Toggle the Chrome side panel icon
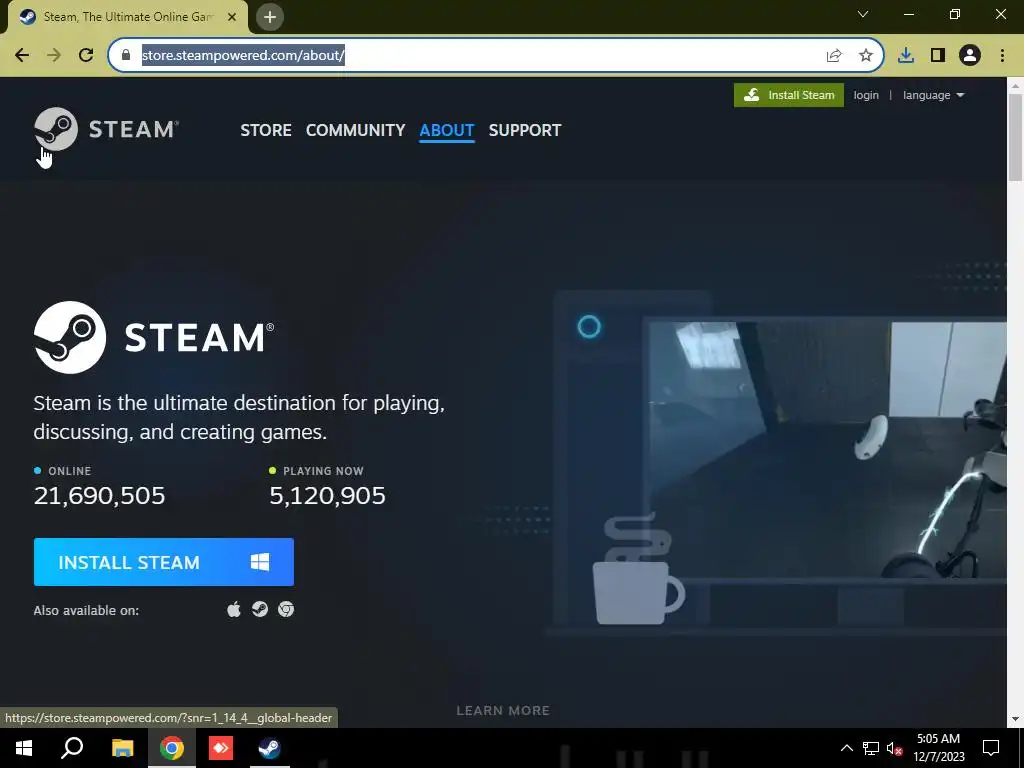The image size is (1024, 768). click(x=938, y=56)
